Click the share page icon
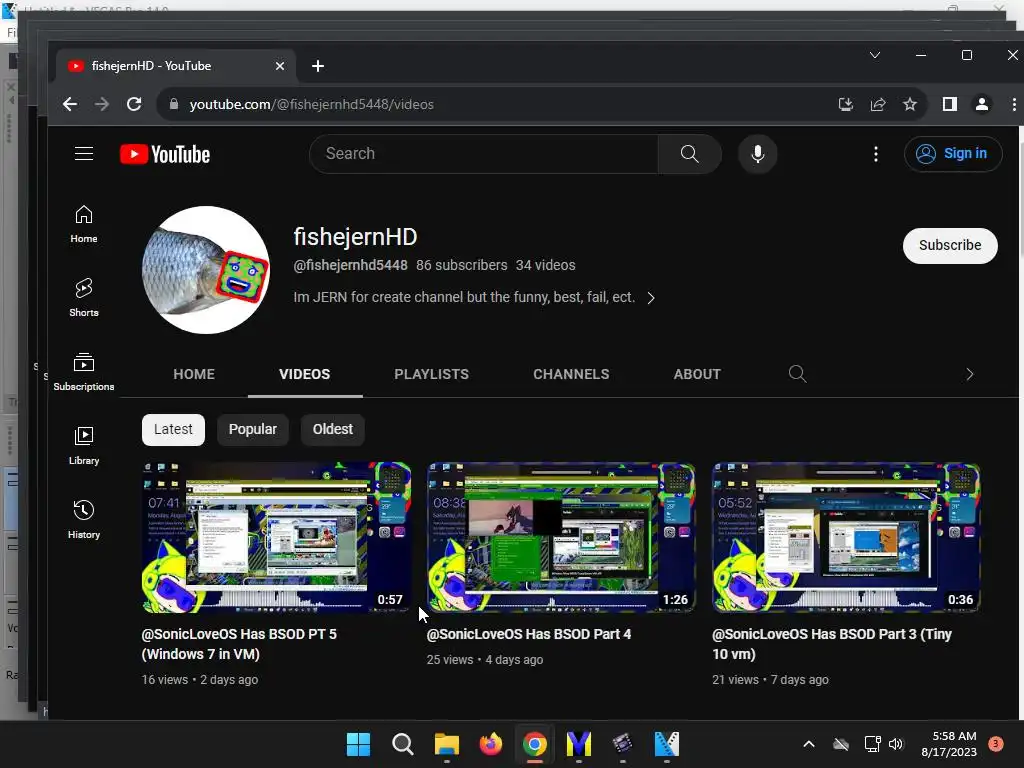This screenshot has width=1024, height=768. point(878,104)
